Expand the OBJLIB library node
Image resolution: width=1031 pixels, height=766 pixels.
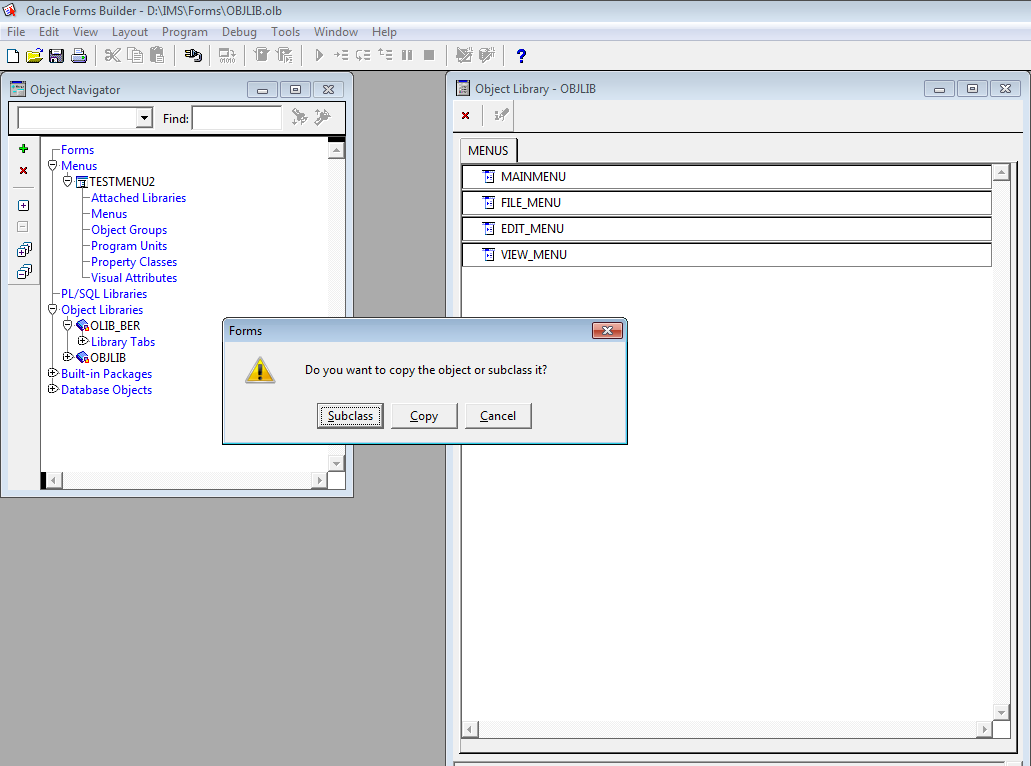click(x=67, y=356)
